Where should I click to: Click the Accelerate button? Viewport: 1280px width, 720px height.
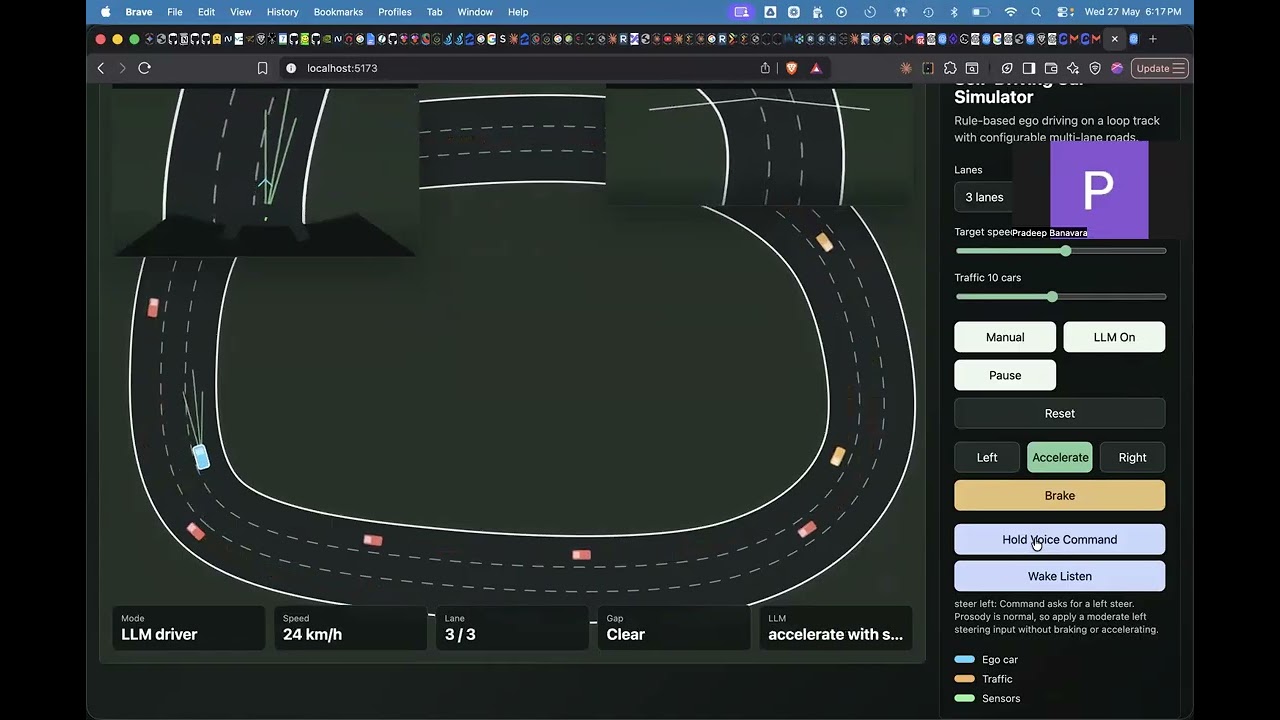coord(1060,457)
